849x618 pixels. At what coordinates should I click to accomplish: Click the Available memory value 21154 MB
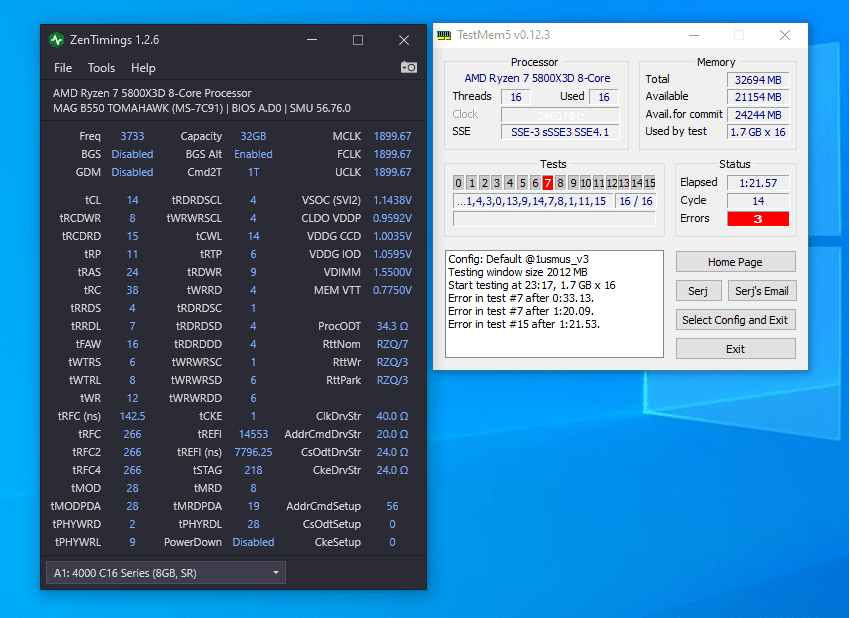click(757, 97)
